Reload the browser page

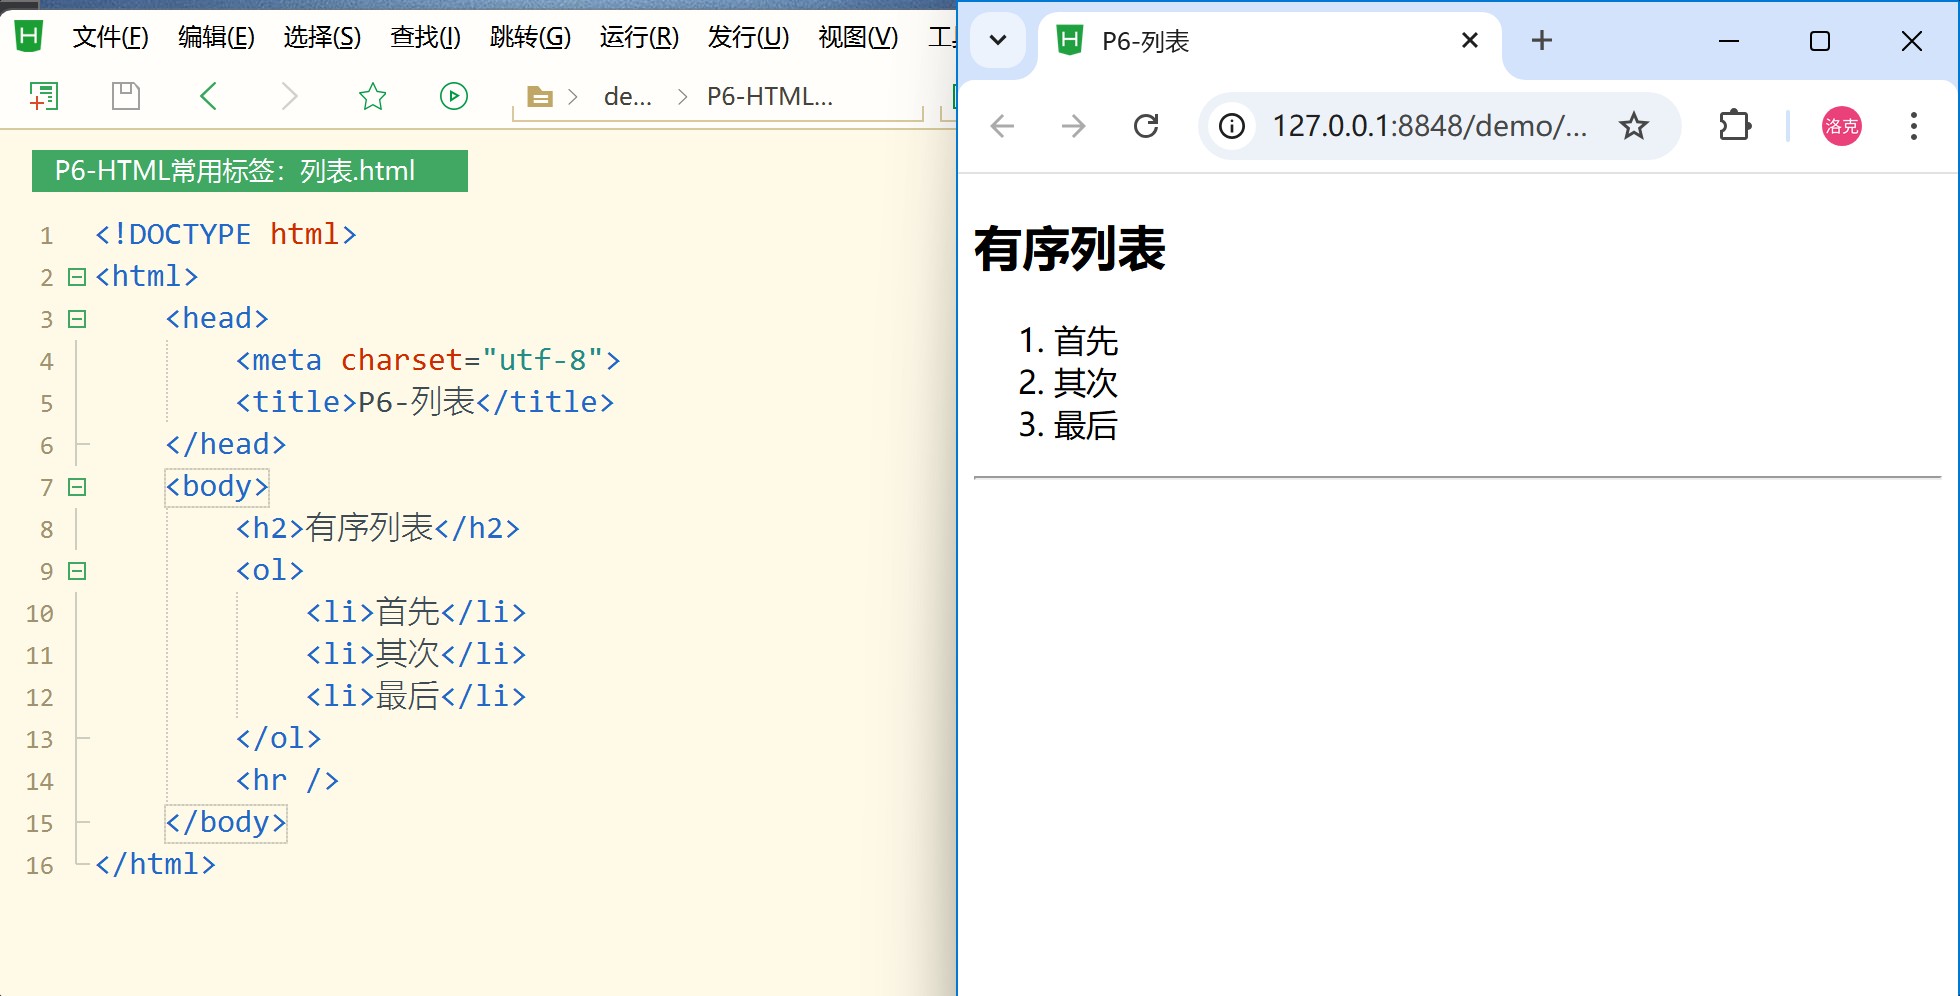[x=1146, y=126]
